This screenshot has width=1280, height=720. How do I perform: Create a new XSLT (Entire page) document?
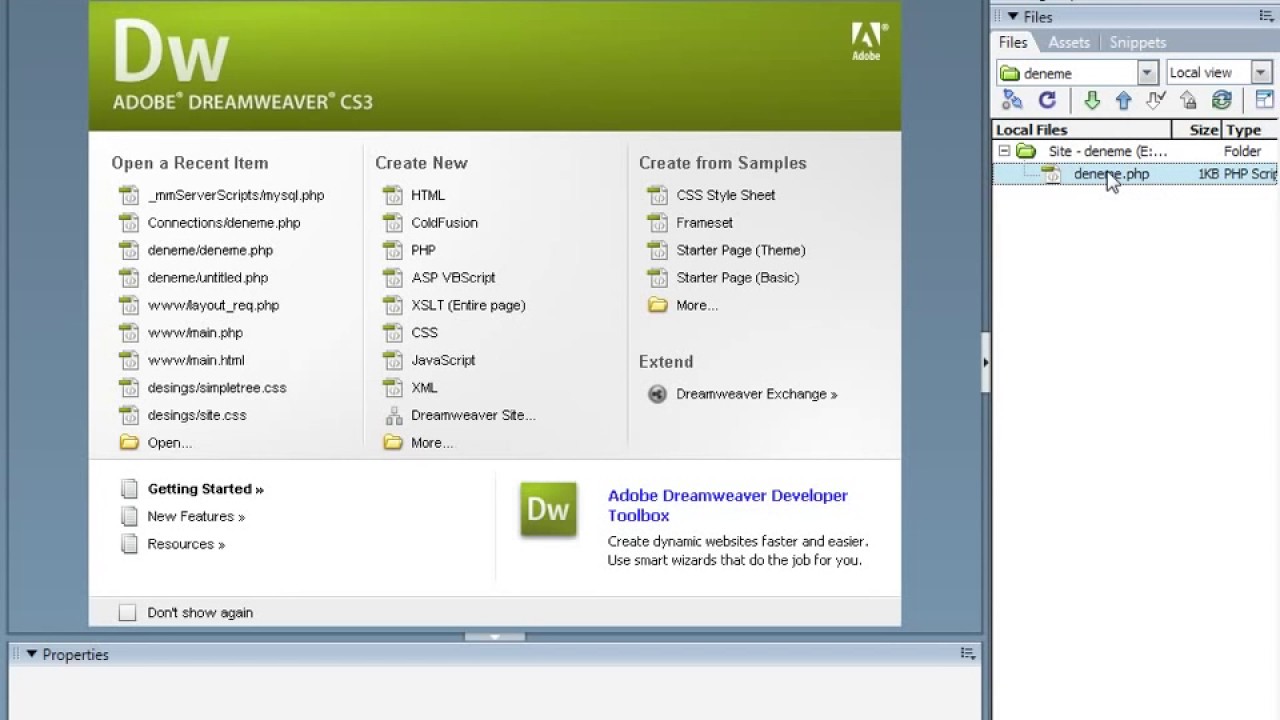[468, 305]
